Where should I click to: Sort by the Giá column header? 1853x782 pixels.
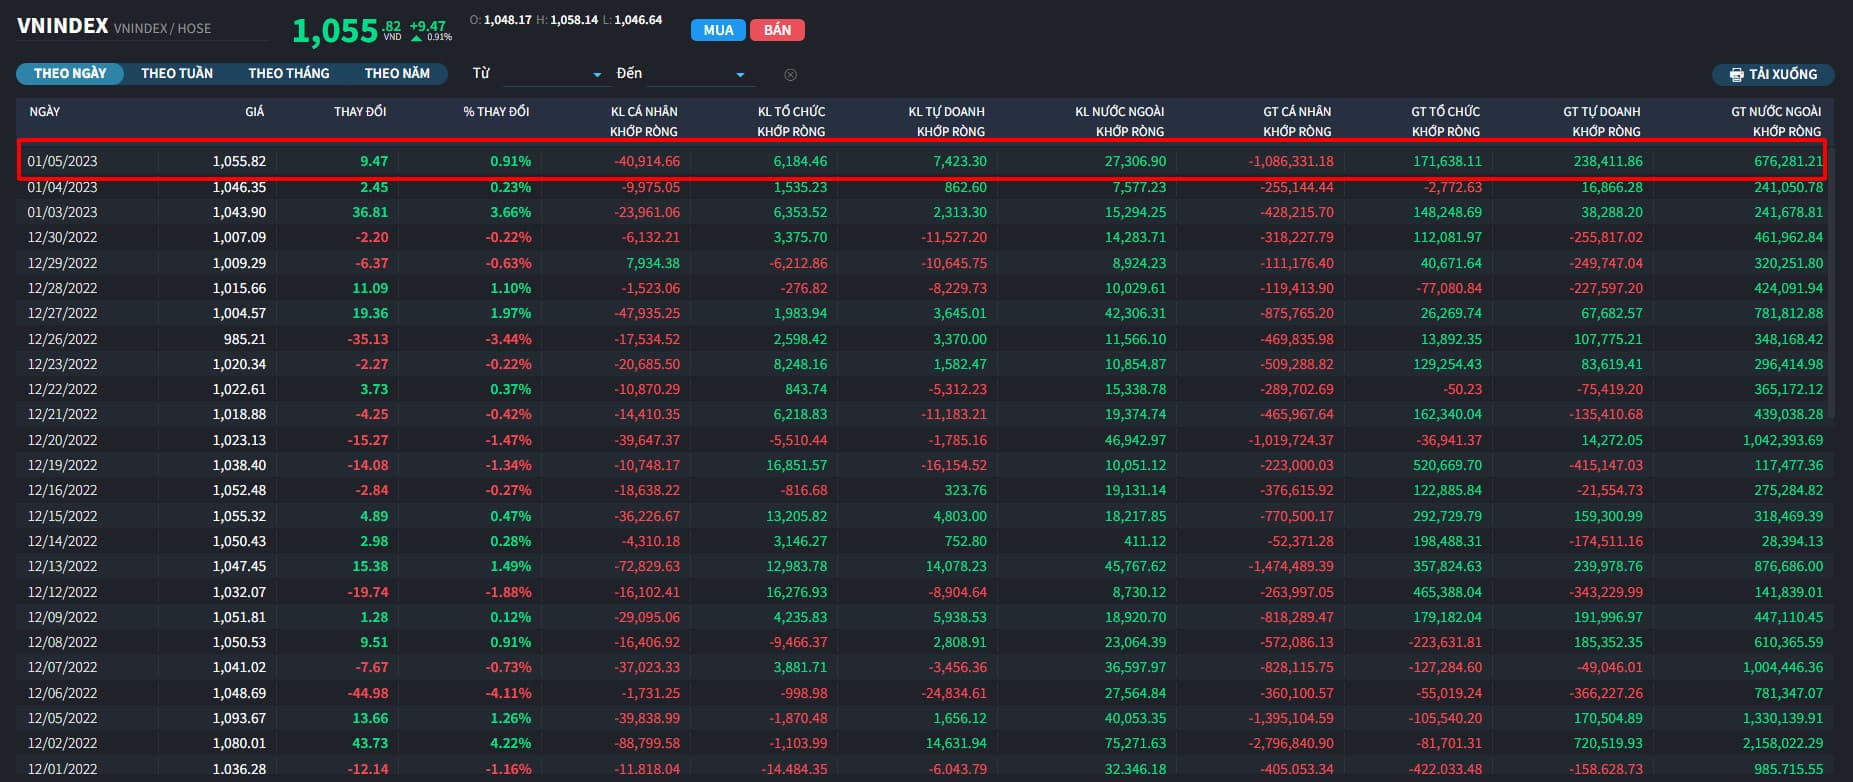point(254,111)
